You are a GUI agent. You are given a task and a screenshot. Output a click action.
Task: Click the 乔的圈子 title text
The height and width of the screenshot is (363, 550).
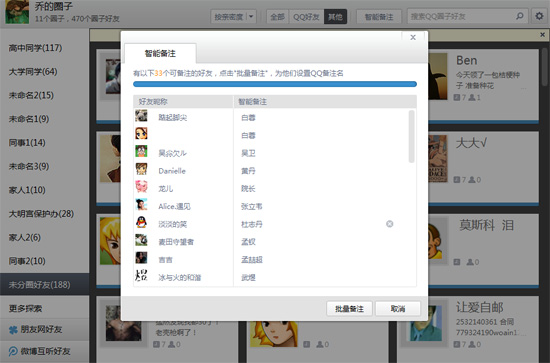(x=54, y=6)
